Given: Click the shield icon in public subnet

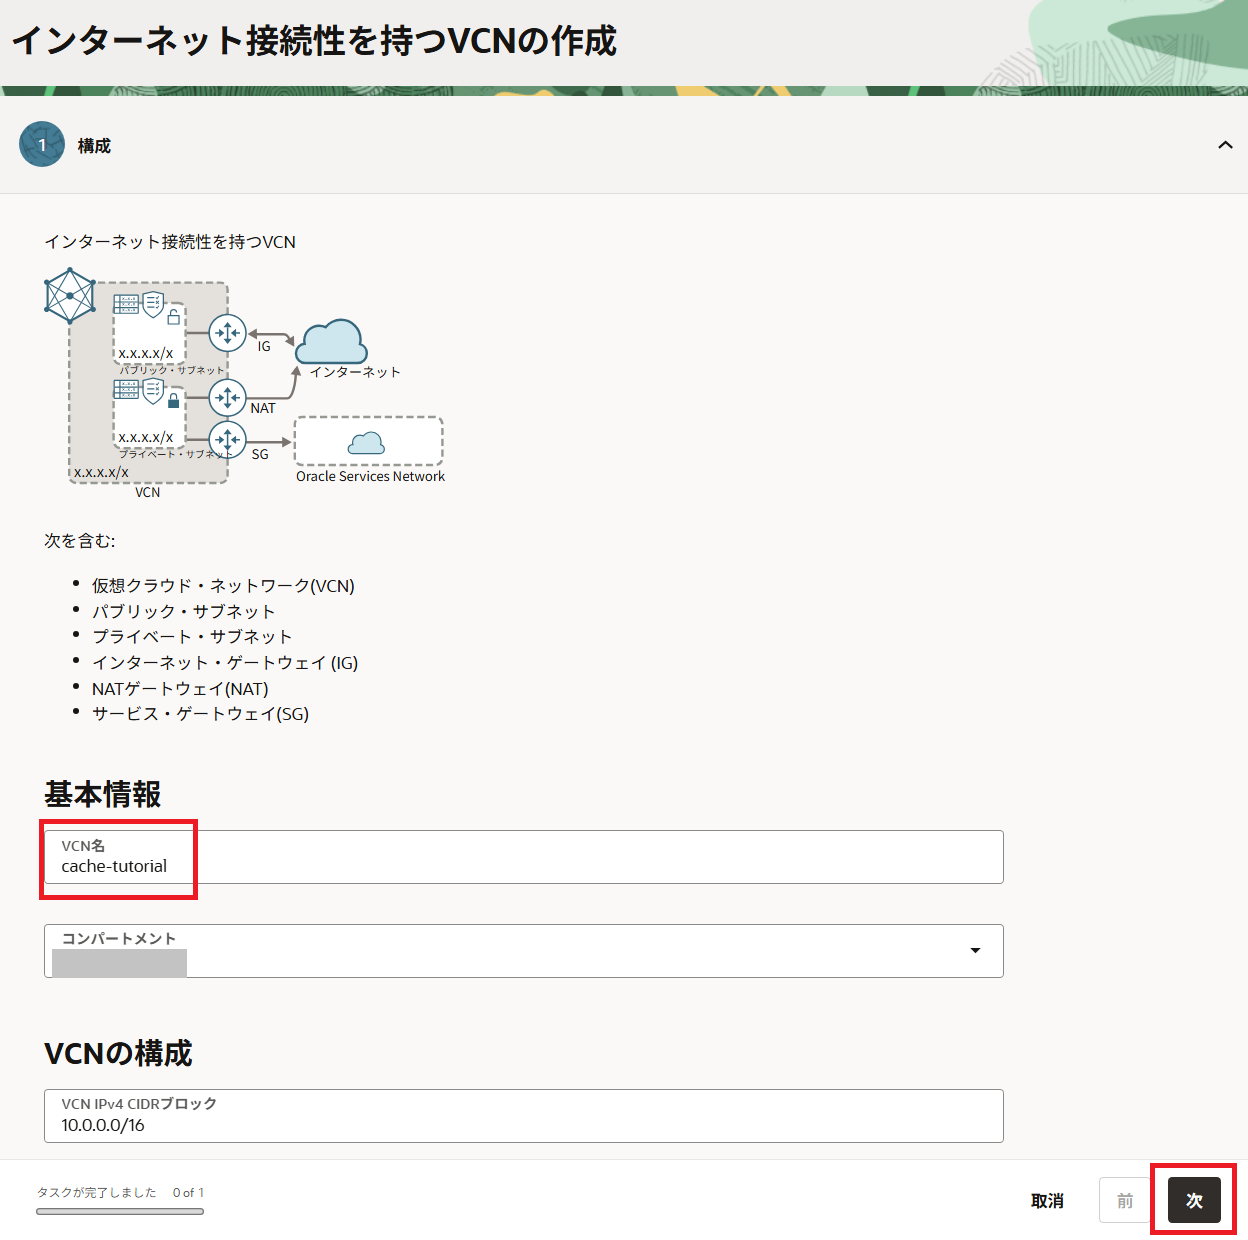Looking at the screenshot, I should coord(153,304).
